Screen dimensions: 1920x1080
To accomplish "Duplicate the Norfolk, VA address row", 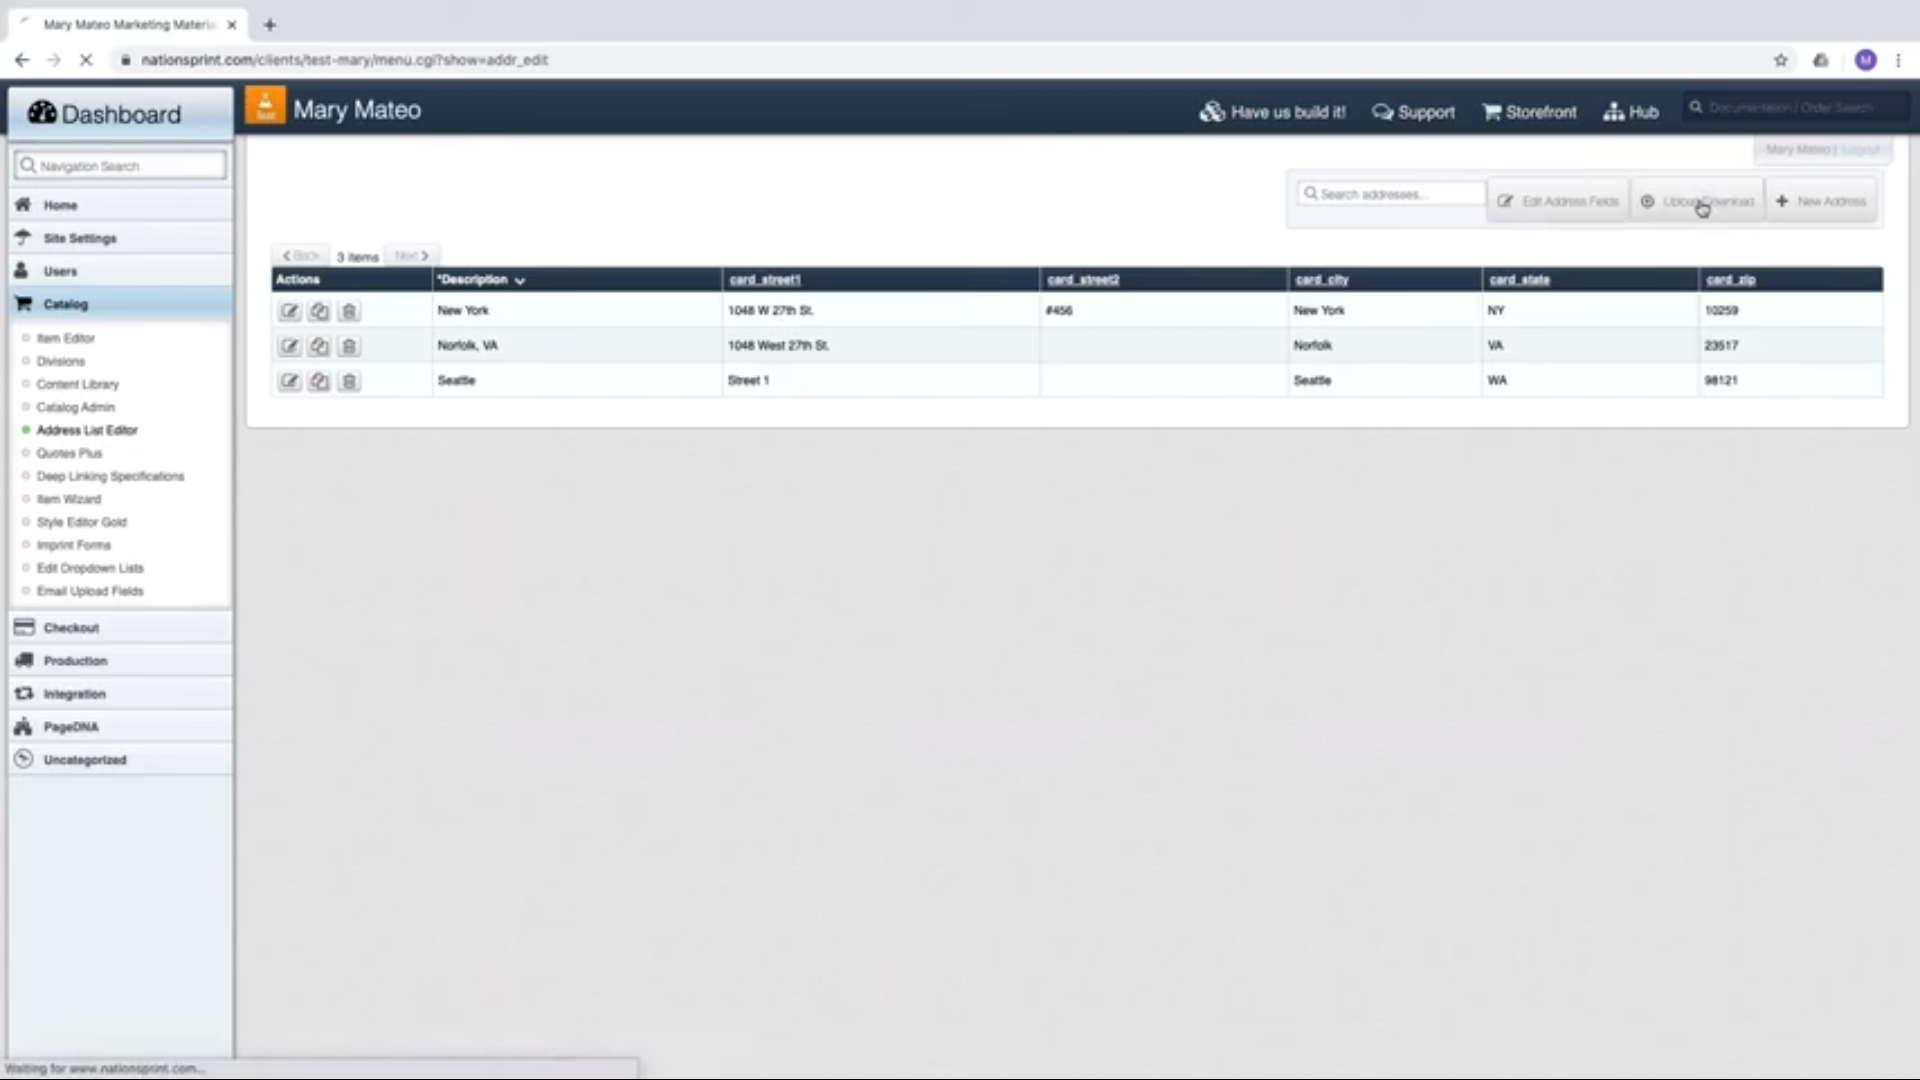I will [x=319, y=346].
